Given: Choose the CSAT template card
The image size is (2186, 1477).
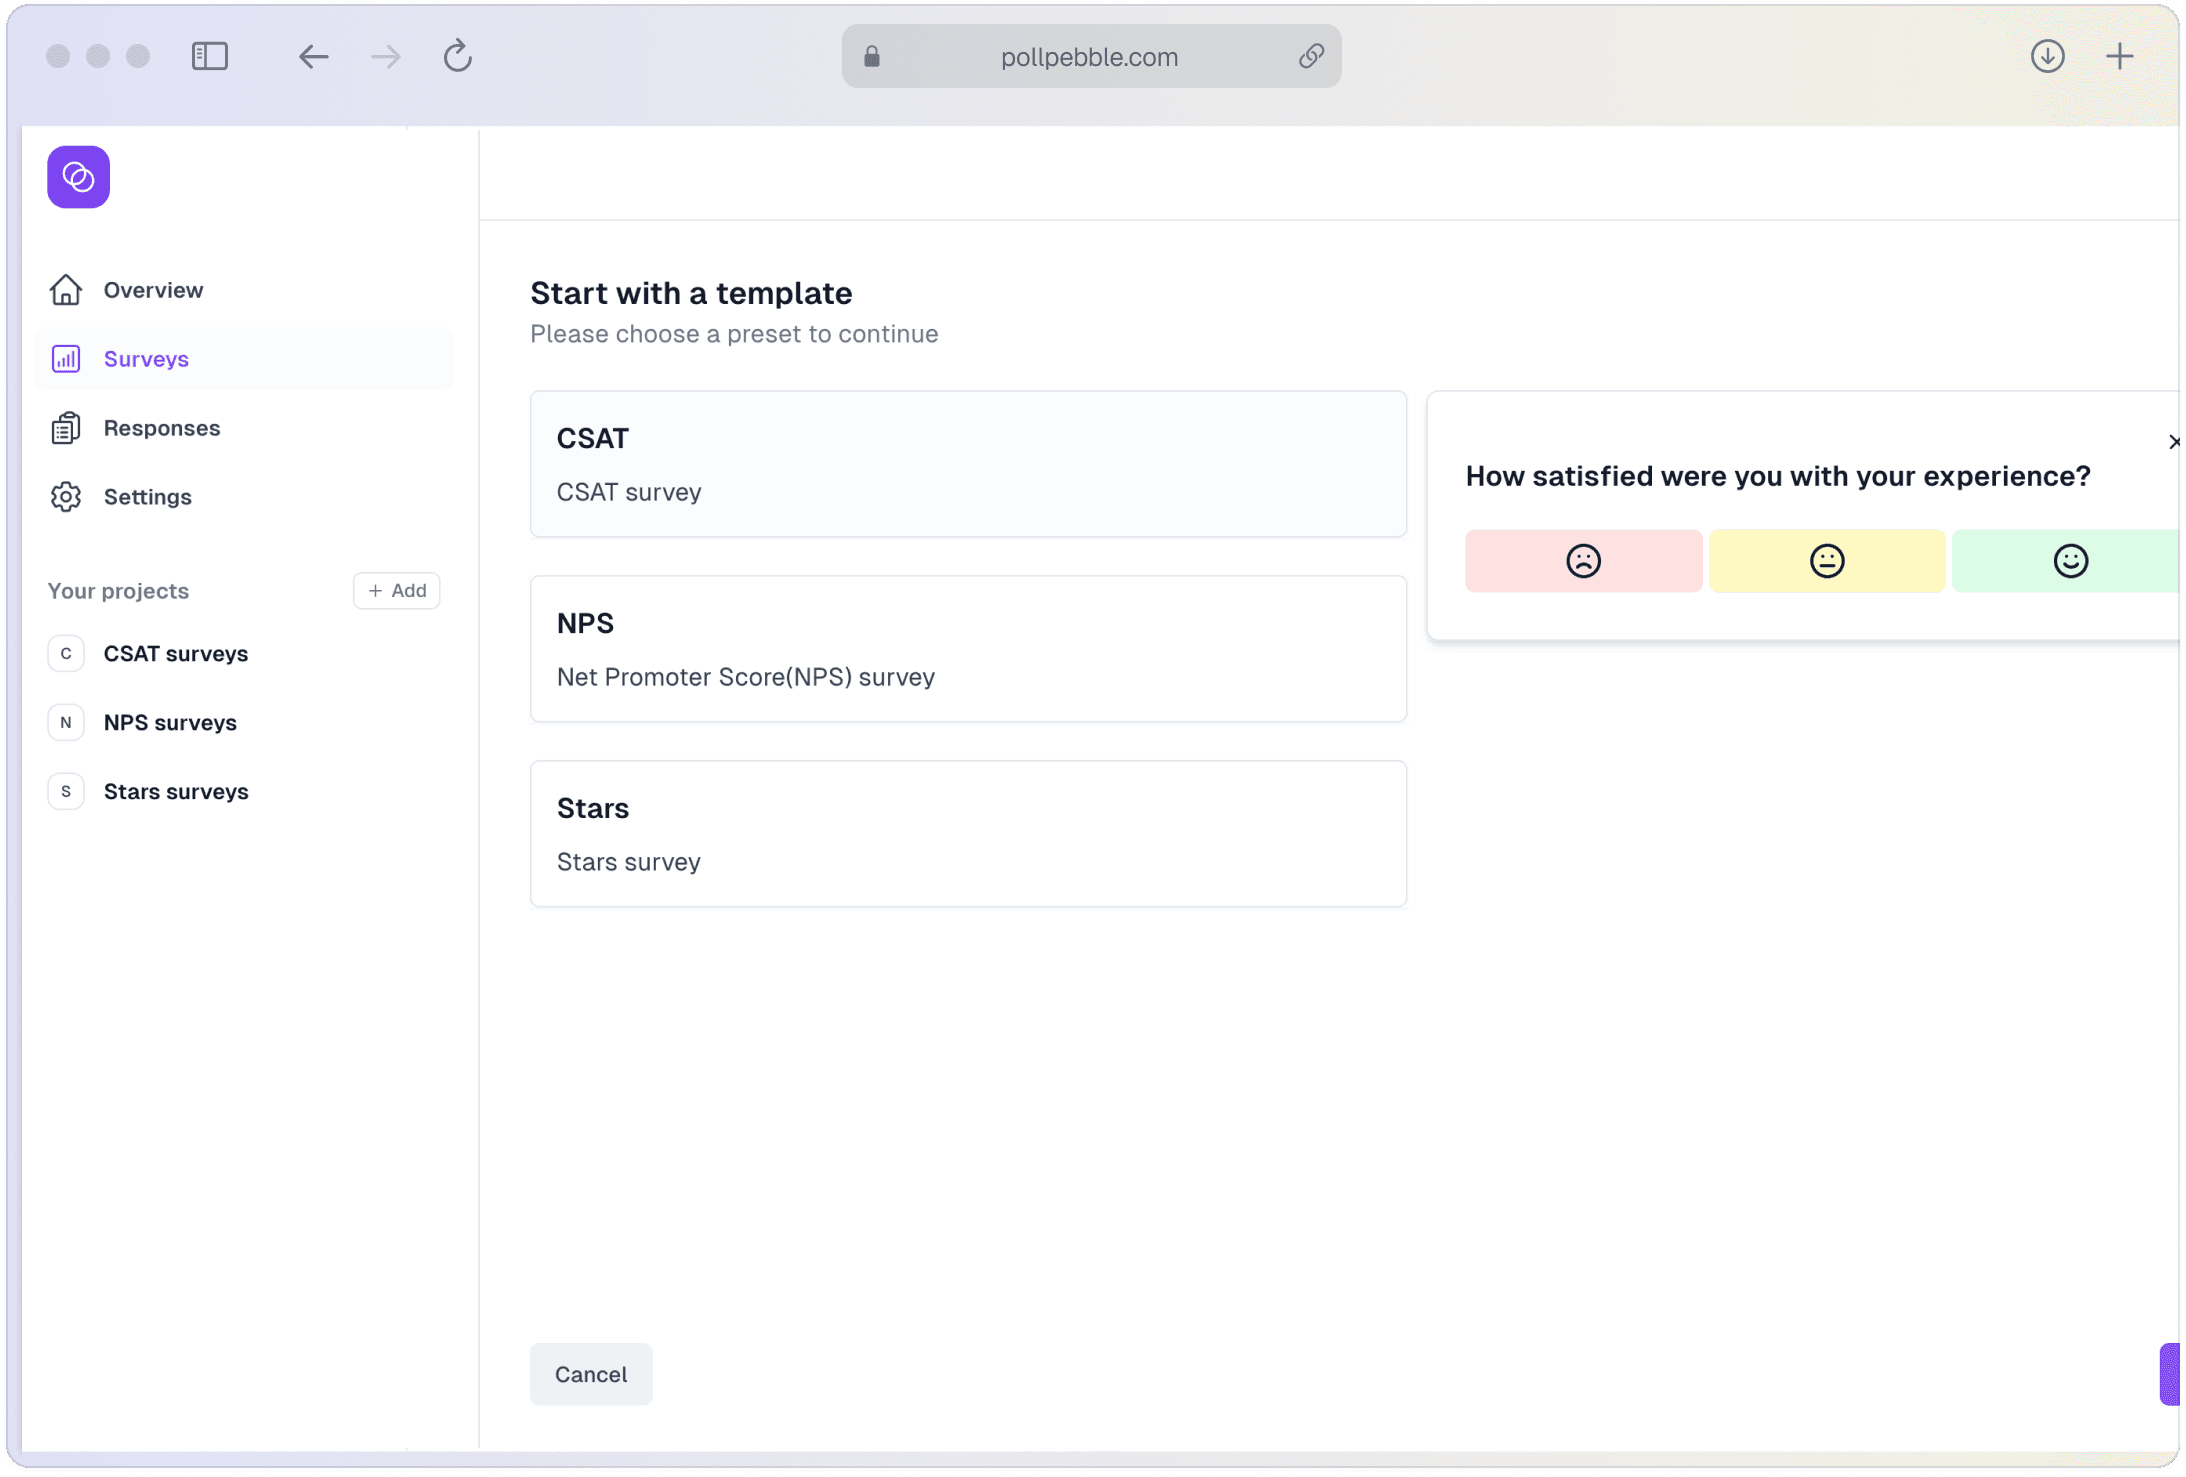Looking at the screenshot, I should click(x=967, y=464).
